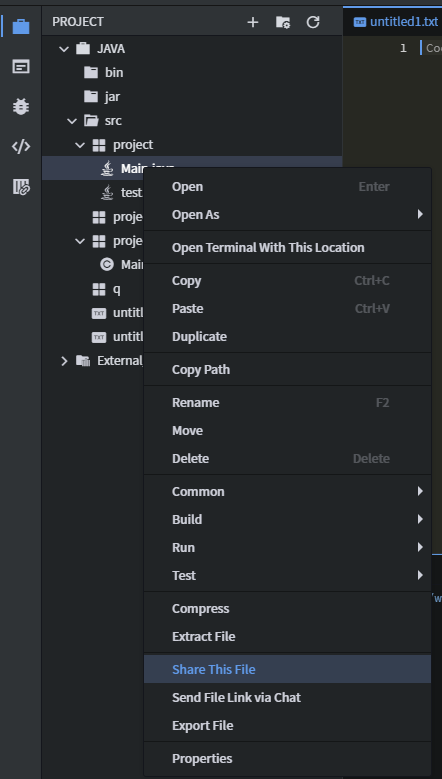Expand the Open As submenu
This screenshot has height=779, width=442.
pyautogui.click(x=287, y=215)
